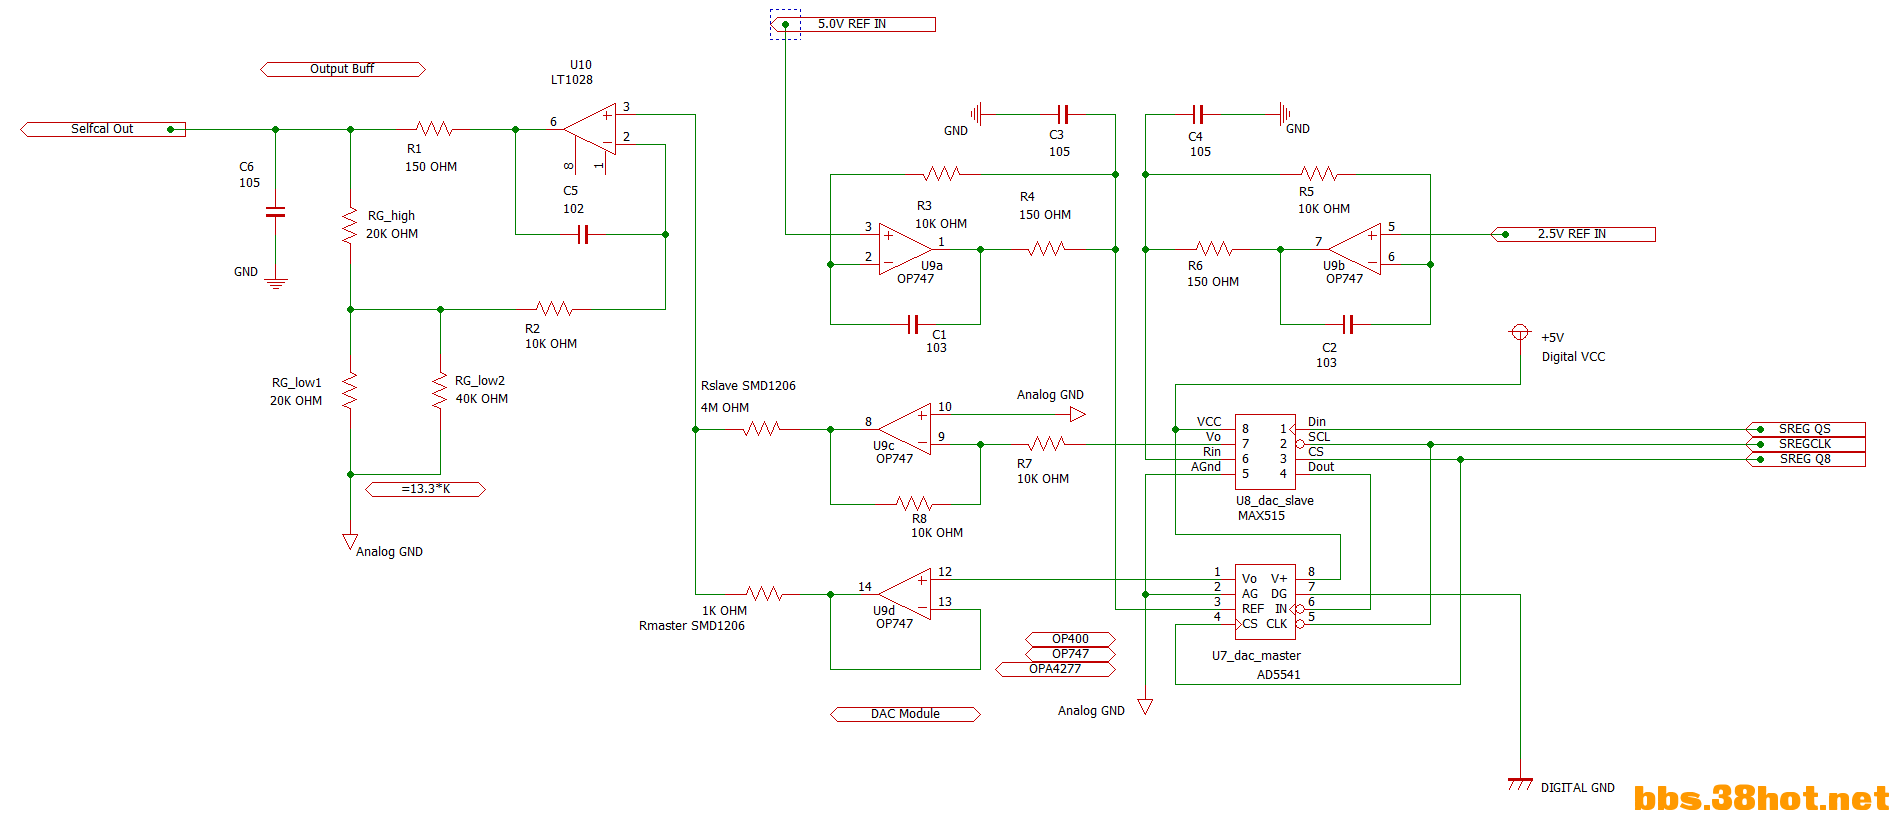Image resolution: width=1892 pixels, height=816 pixels.
Task: Click the OP400 label box
Action: tap(1070, 639)
